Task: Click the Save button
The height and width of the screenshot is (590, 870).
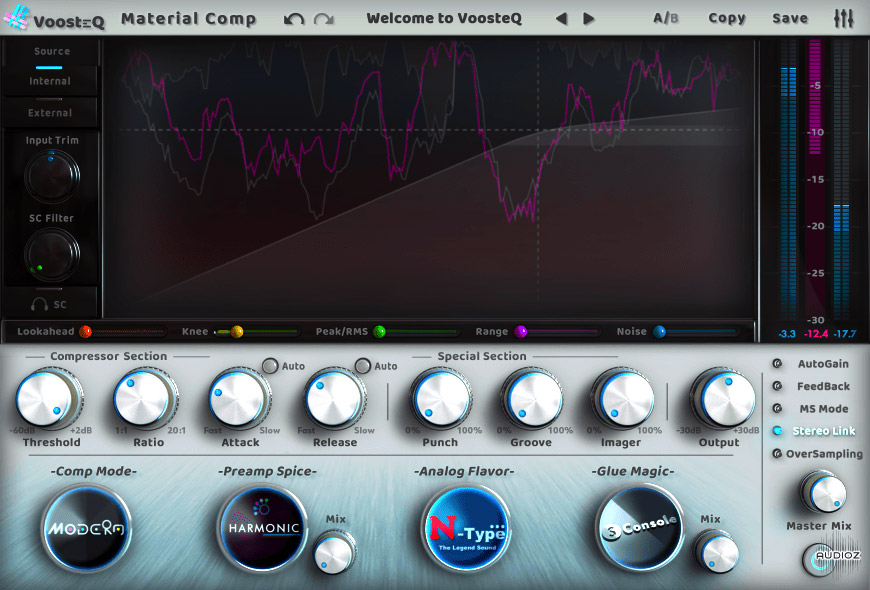Action: (x=790, y=18)
